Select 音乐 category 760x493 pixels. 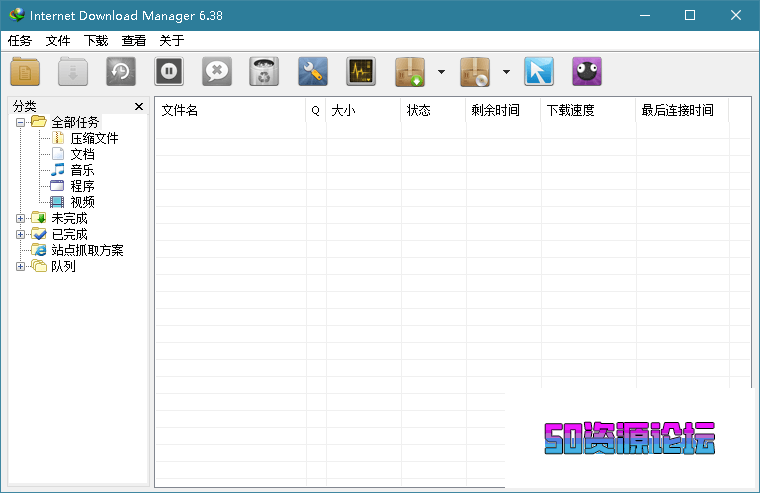(x=82, y=170)
